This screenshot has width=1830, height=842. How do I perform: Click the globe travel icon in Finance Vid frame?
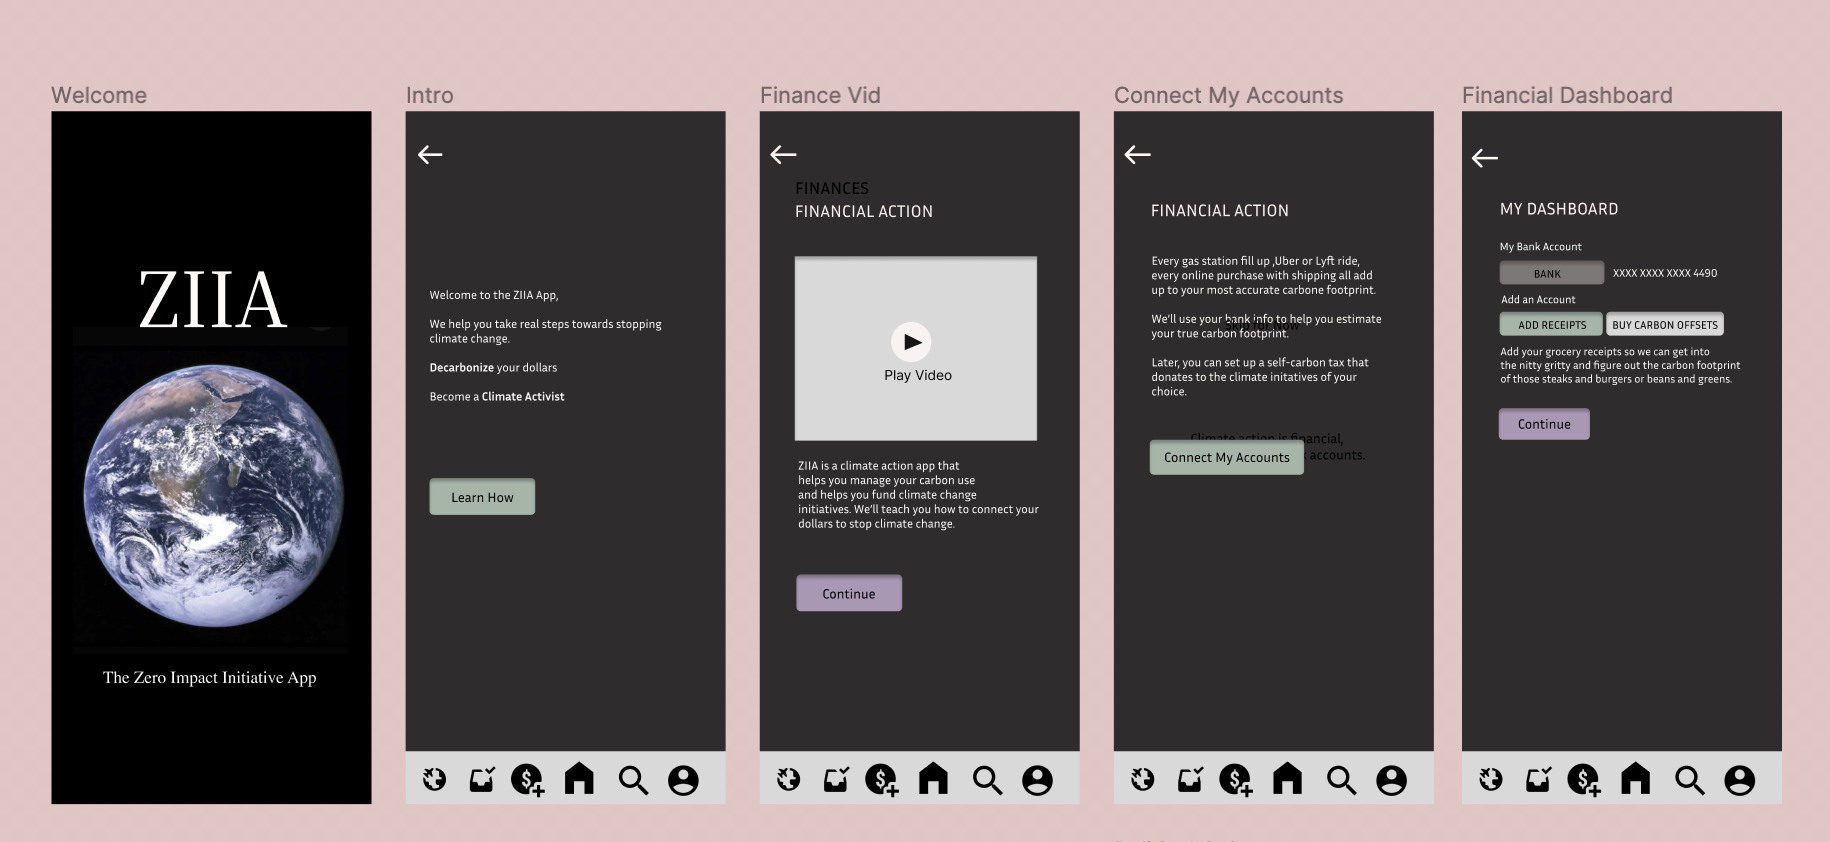coord(788,779)
